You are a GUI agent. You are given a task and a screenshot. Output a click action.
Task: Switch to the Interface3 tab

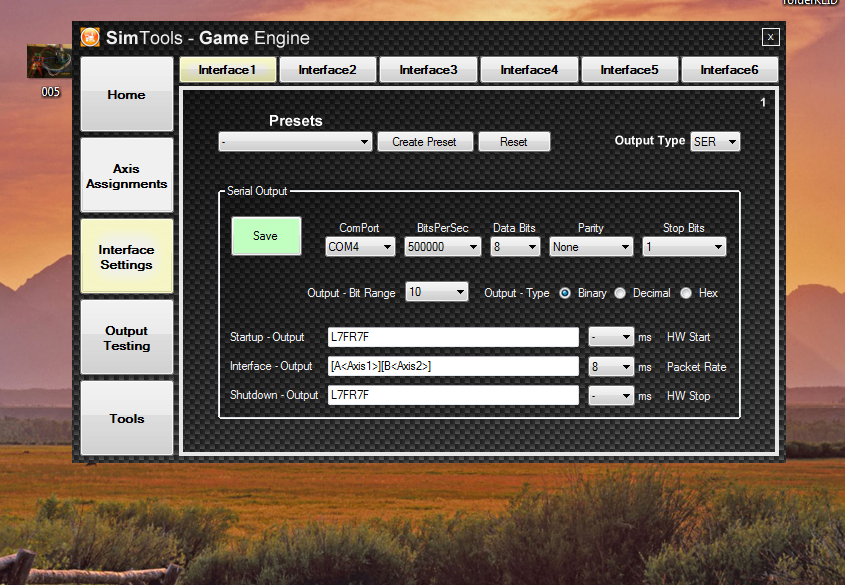click(428, 70)
